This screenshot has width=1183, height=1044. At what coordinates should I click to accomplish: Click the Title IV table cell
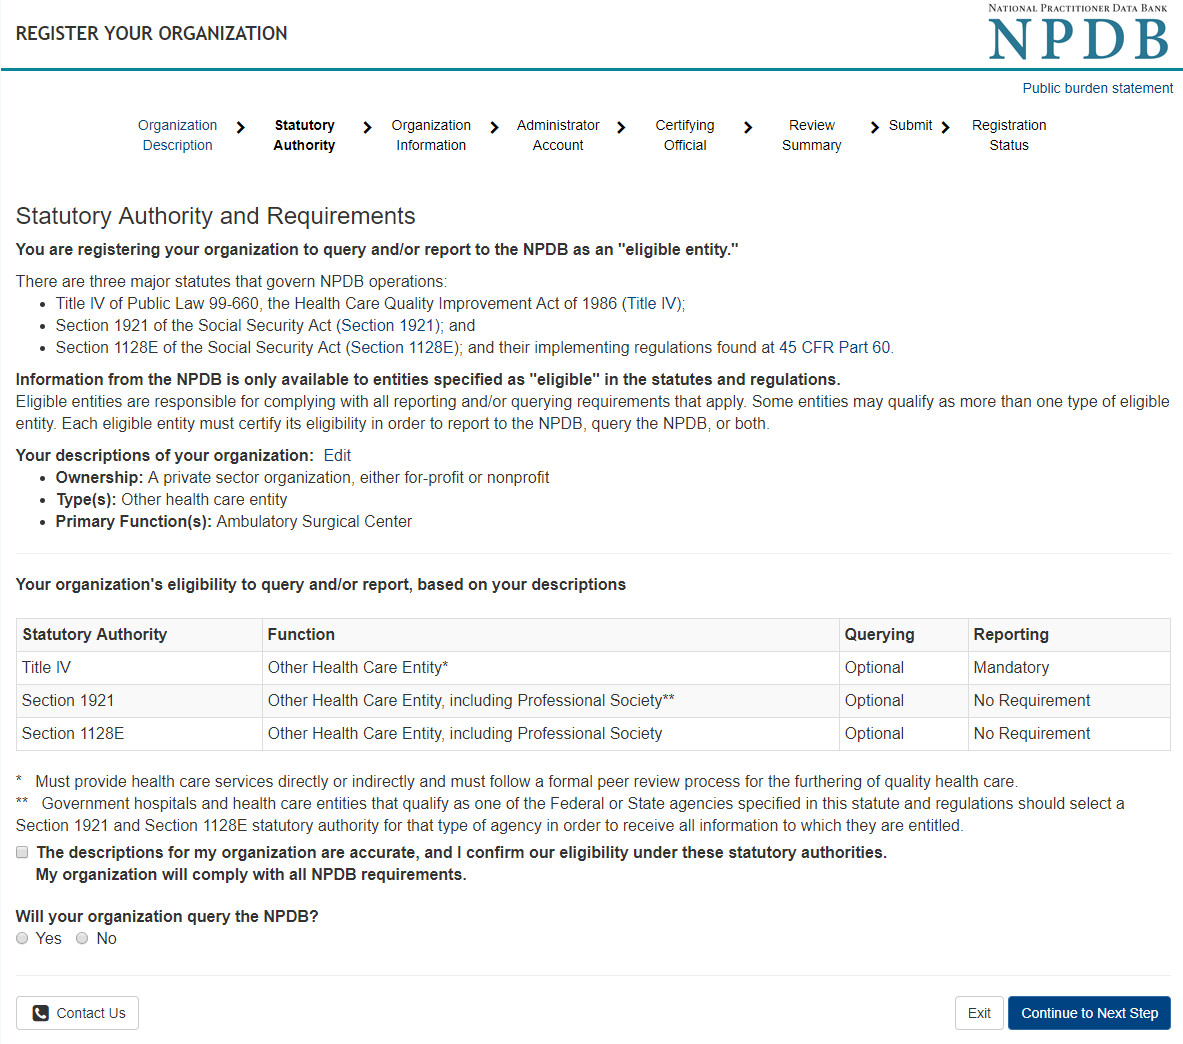pyautogui.click(x=140, y=668)
